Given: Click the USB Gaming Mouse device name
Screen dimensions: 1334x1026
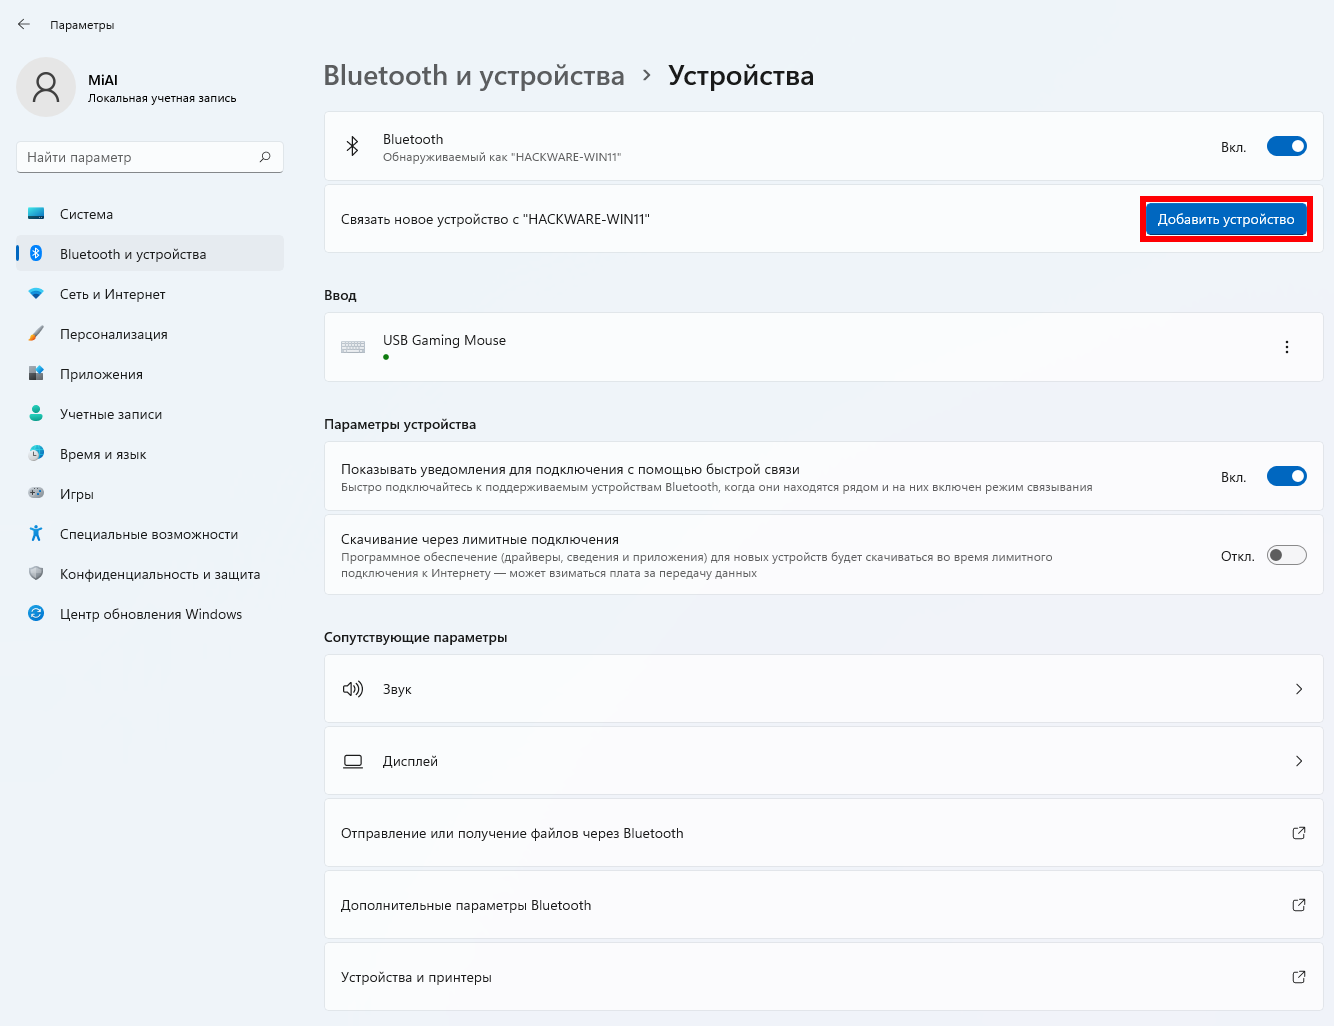Looking at the screenshot, I should tap(444, 340).
